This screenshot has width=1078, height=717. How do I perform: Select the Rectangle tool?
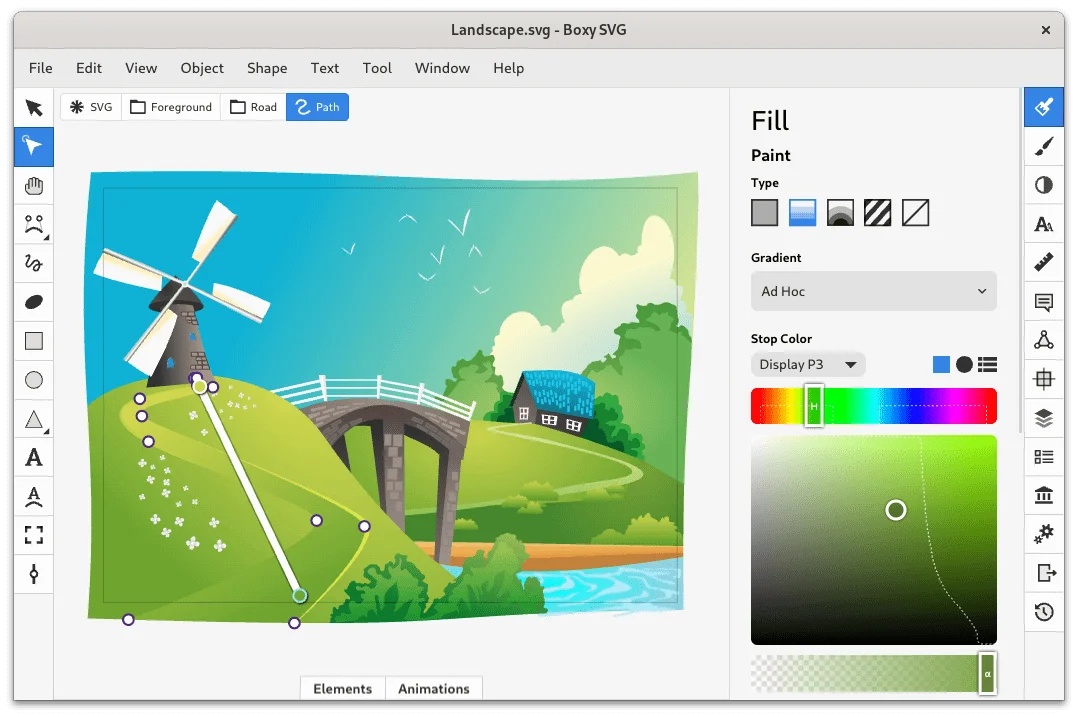coord(34,341)
